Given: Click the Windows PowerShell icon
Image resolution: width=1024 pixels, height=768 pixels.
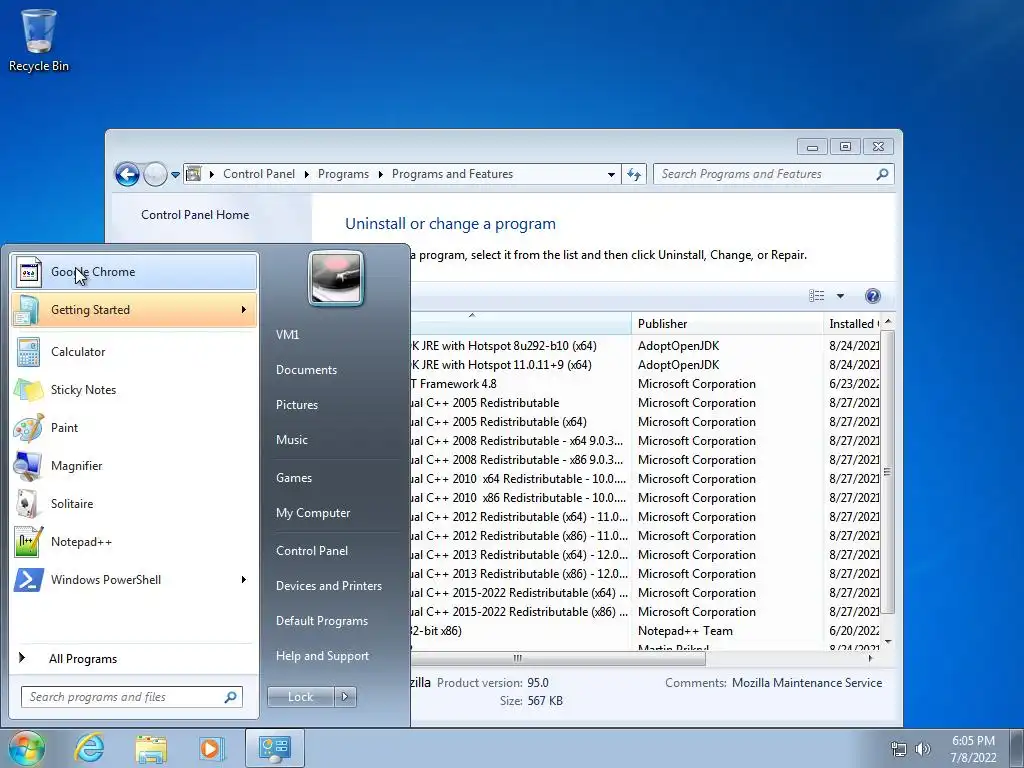Looking at the screenshot, I should (29, 580).
